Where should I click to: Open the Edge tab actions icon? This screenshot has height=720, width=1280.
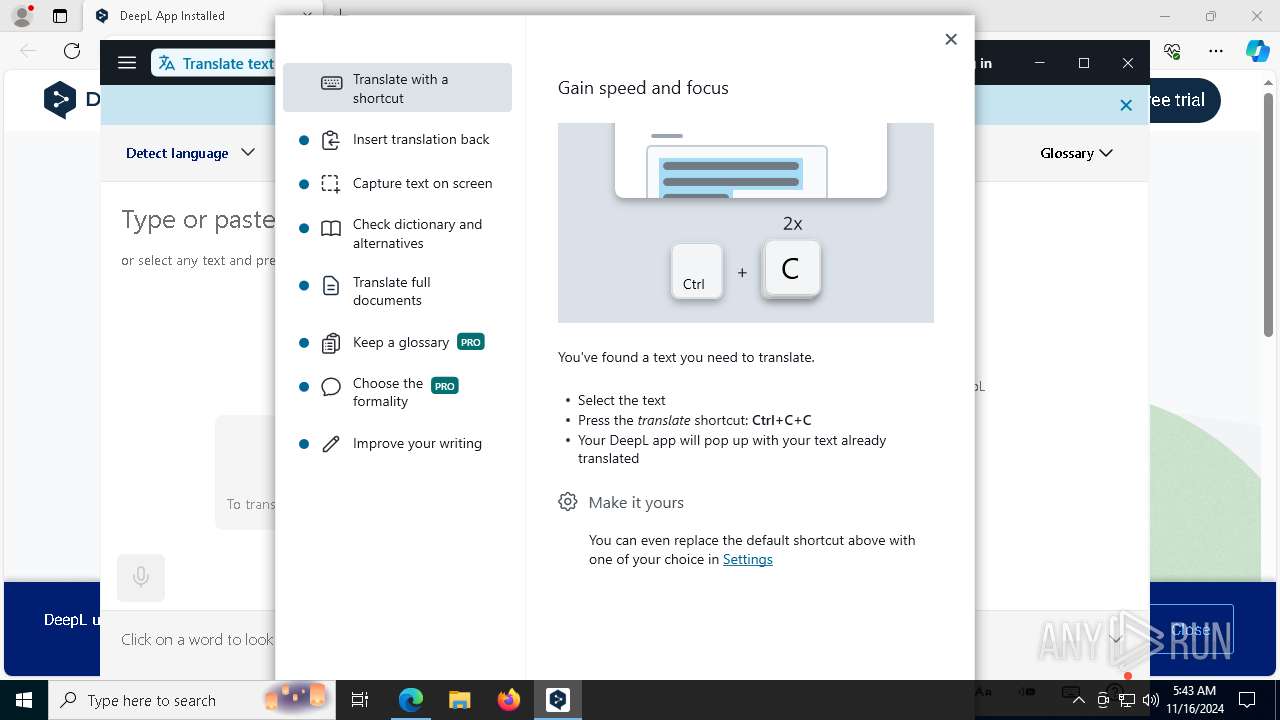coord(60,16)
